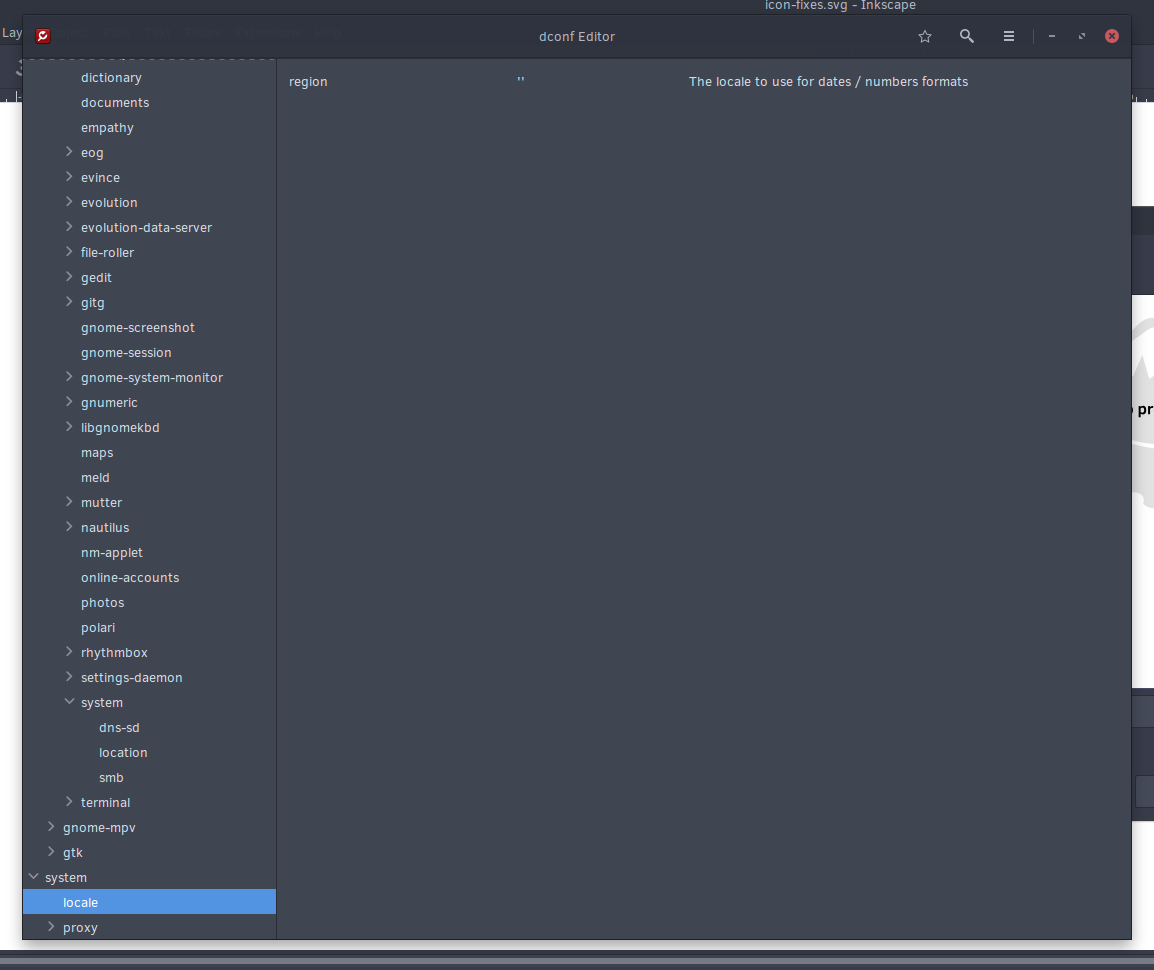This screenshot has height=970, width=1154.
Task: Select the online-accounts tree item
Action: 149,578
